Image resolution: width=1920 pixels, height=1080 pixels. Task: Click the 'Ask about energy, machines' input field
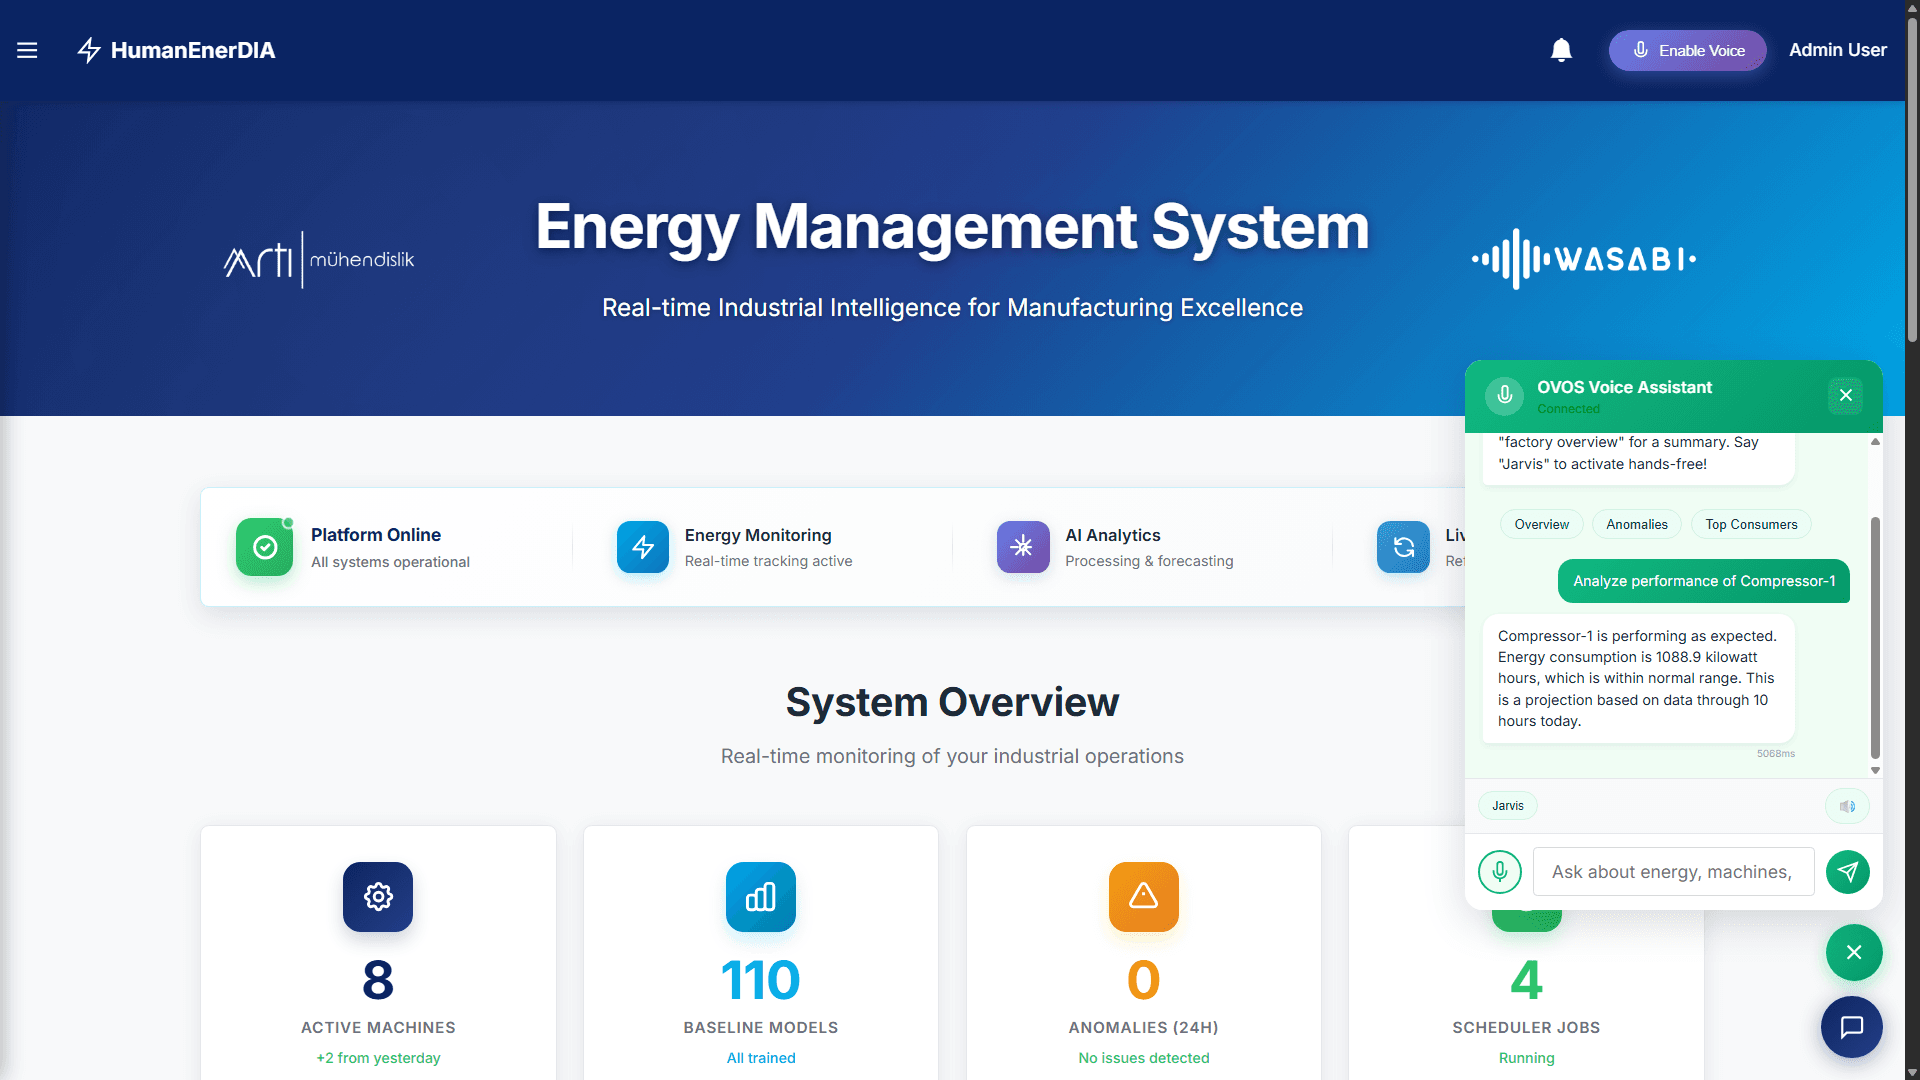coord(1672,872)
